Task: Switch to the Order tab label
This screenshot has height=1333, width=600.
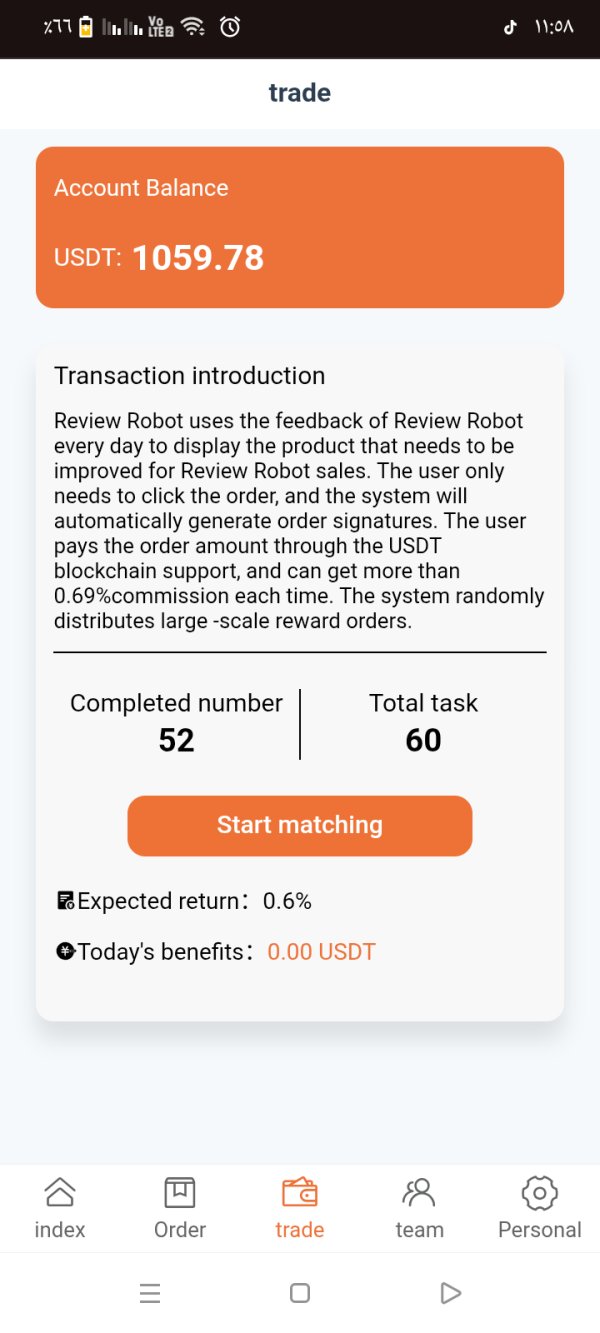Action: click(180, 1230)
